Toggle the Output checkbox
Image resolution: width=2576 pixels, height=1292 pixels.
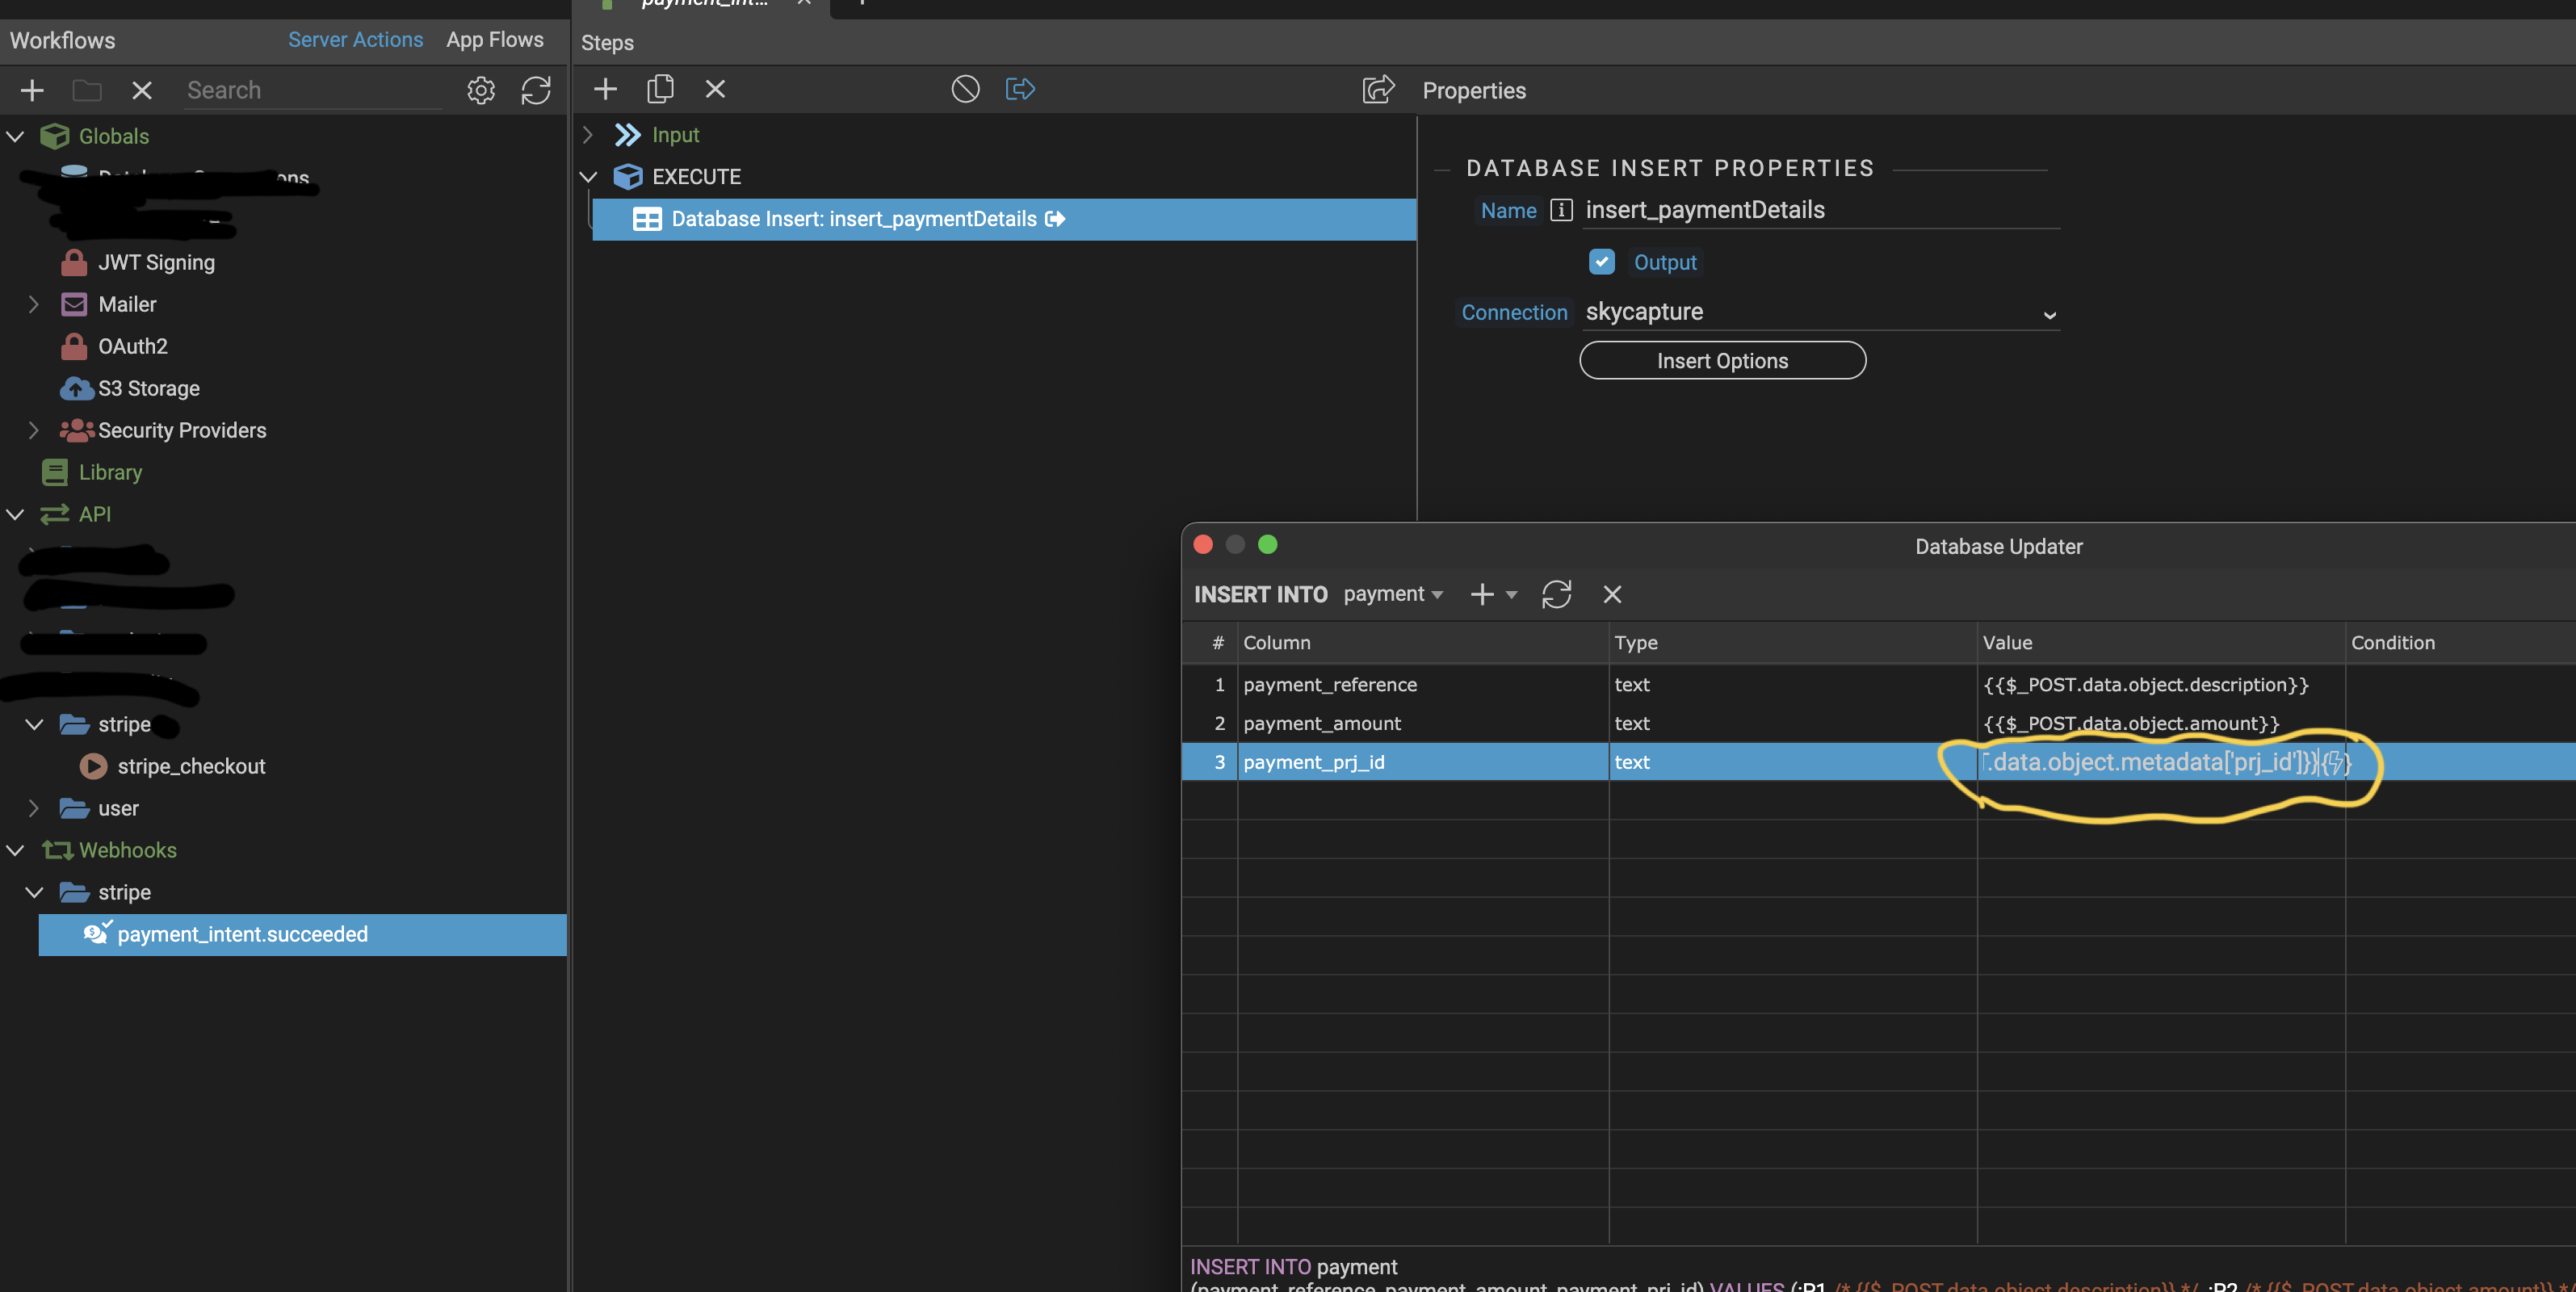(1601, 262)
